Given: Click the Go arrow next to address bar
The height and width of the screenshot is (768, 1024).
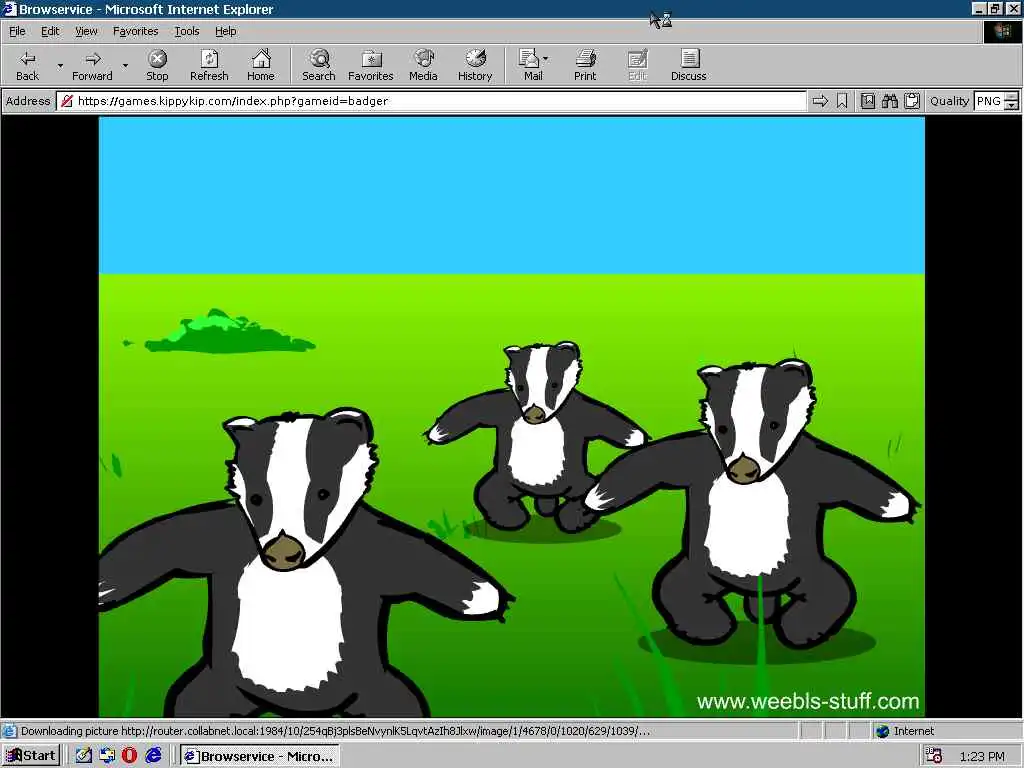Looking at the screenshot, I should point(820,101).
